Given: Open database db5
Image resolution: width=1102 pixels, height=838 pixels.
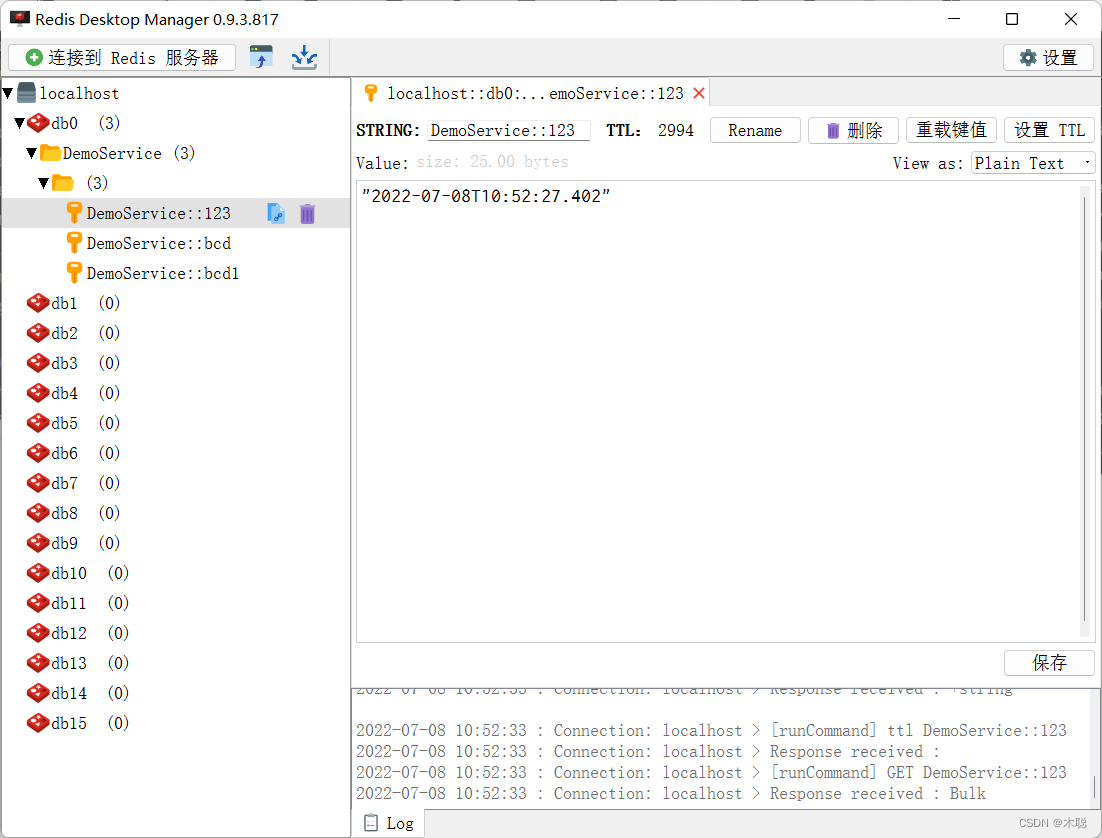Looking at the screenshot, I should (x=73, y=423).
